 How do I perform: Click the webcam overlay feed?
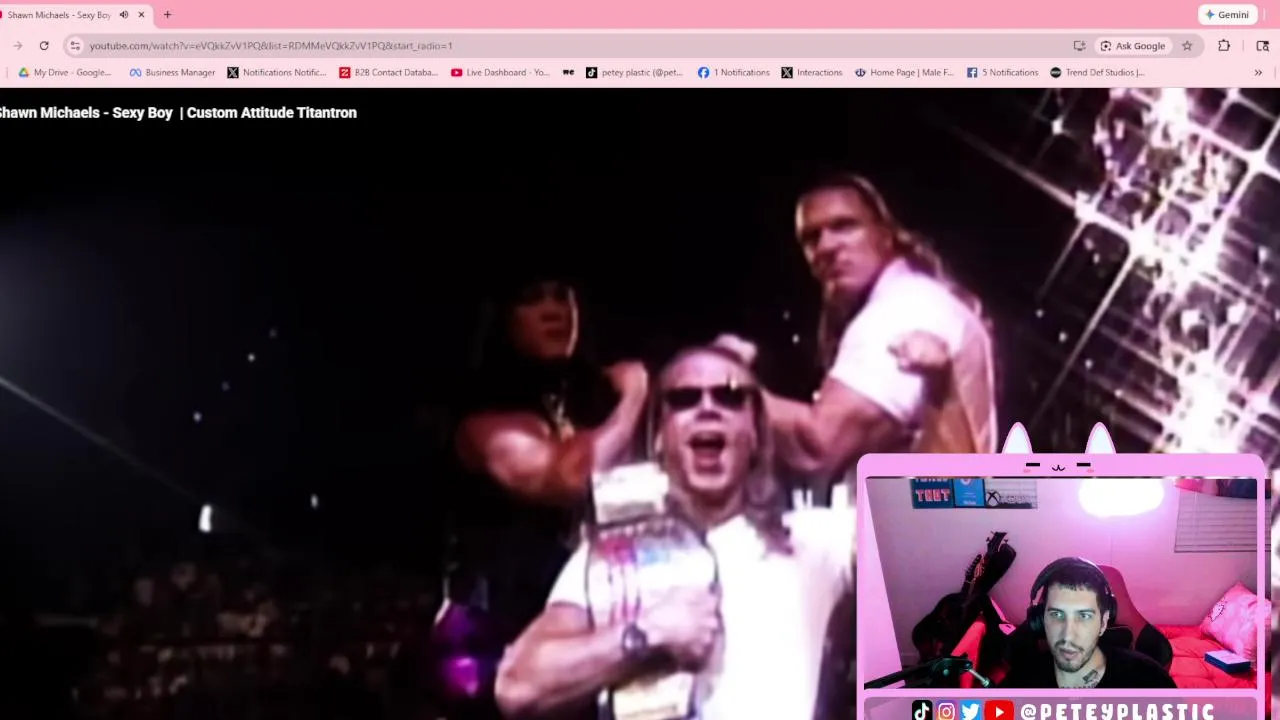[x=1060, y=583]
